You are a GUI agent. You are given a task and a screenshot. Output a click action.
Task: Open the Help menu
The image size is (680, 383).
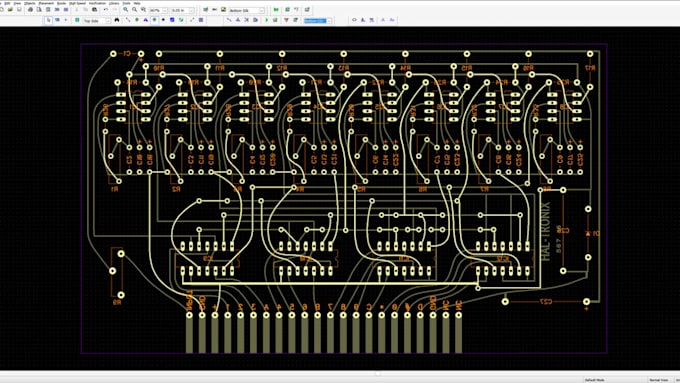[x=137, y=3]
